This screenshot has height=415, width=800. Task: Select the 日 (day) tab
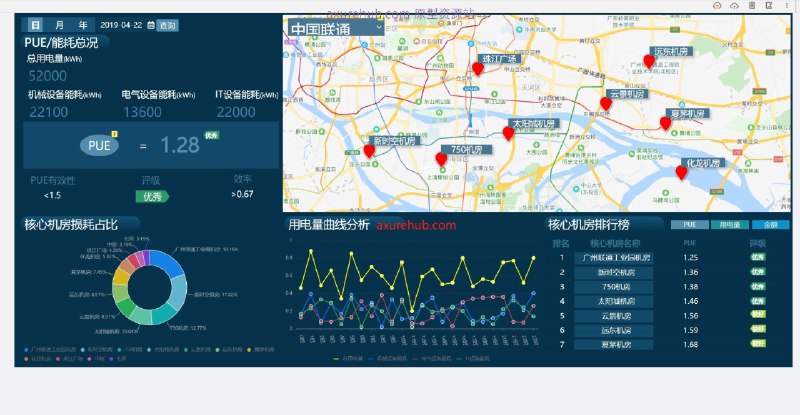click(x=35, y=25)
